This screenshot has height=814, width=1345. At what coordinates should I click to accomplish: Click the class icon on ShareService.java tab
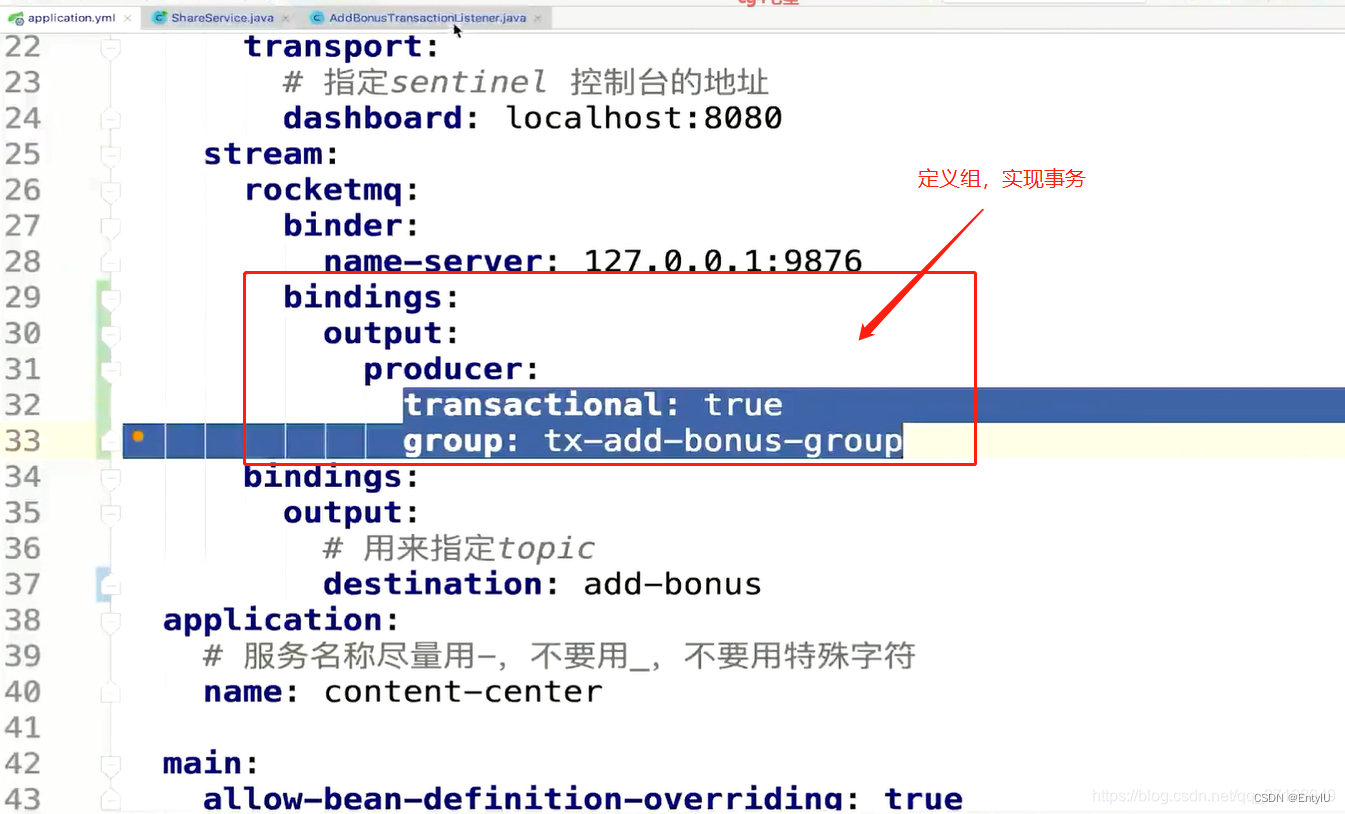tap(159, 18)
